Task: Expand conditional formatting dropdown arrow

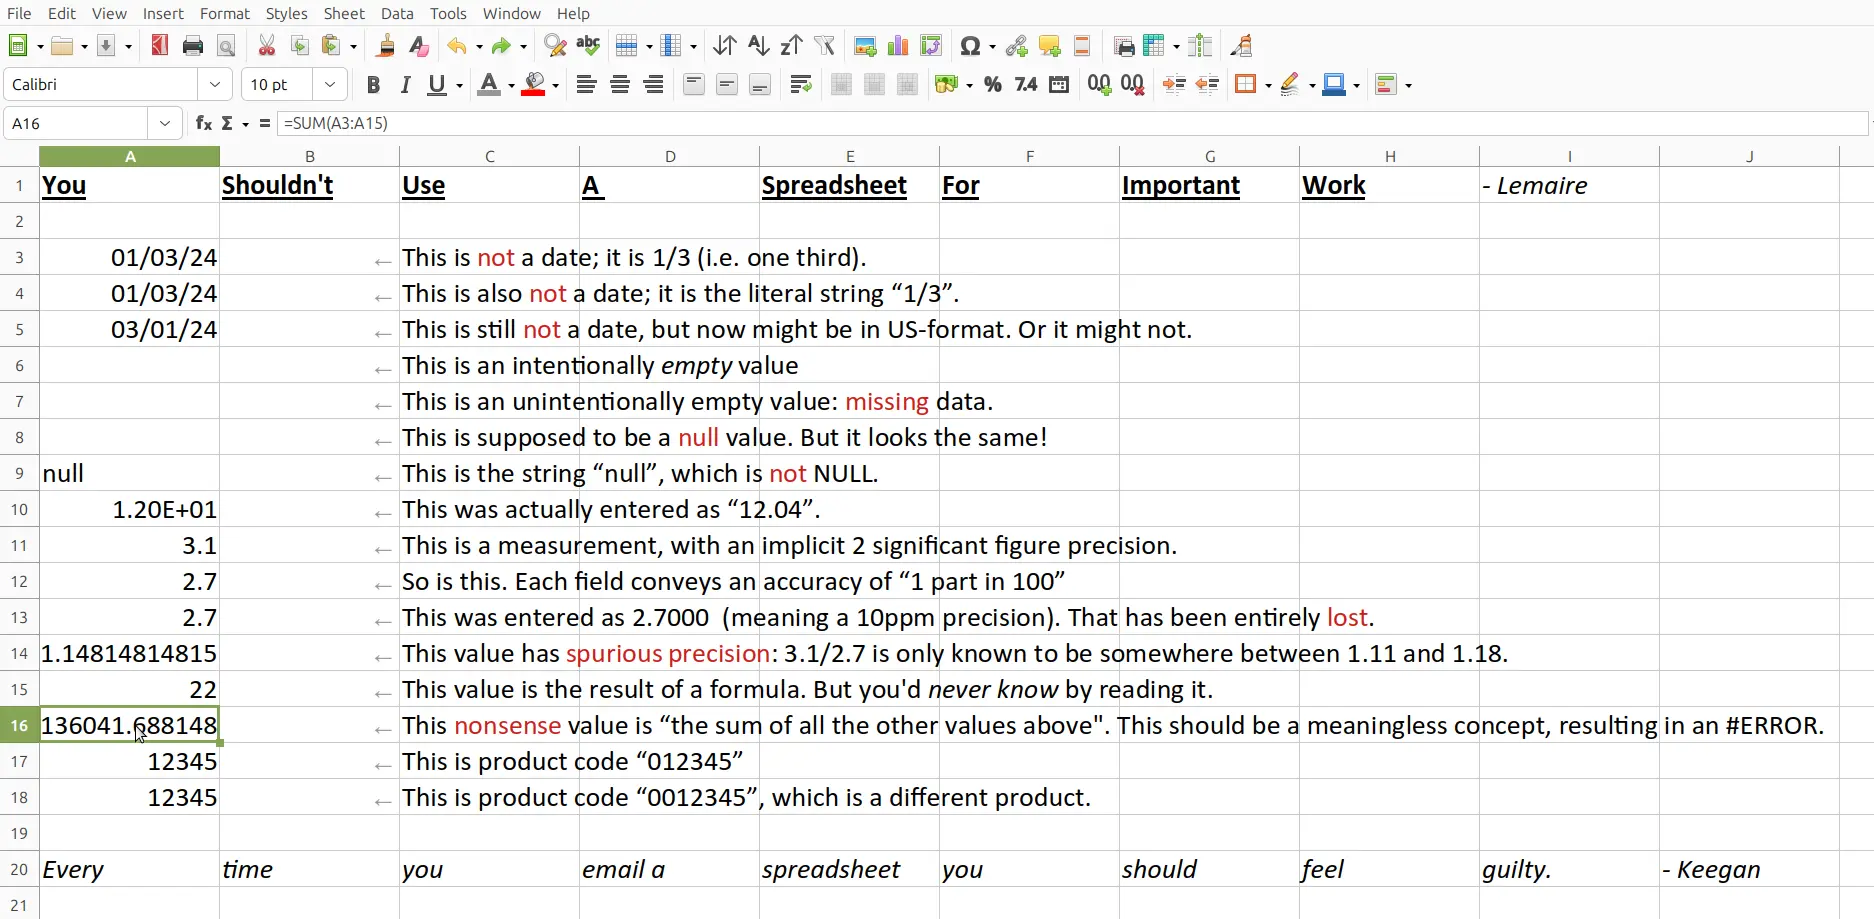Action: tap(1408, 85)
